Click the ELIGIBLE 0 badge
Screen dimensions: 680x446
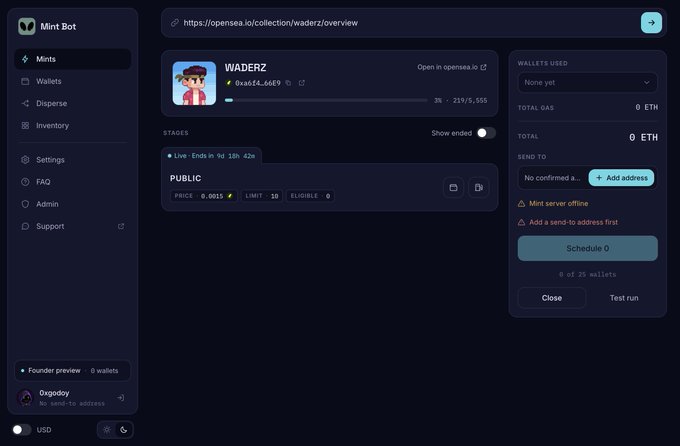pos(310,196)
